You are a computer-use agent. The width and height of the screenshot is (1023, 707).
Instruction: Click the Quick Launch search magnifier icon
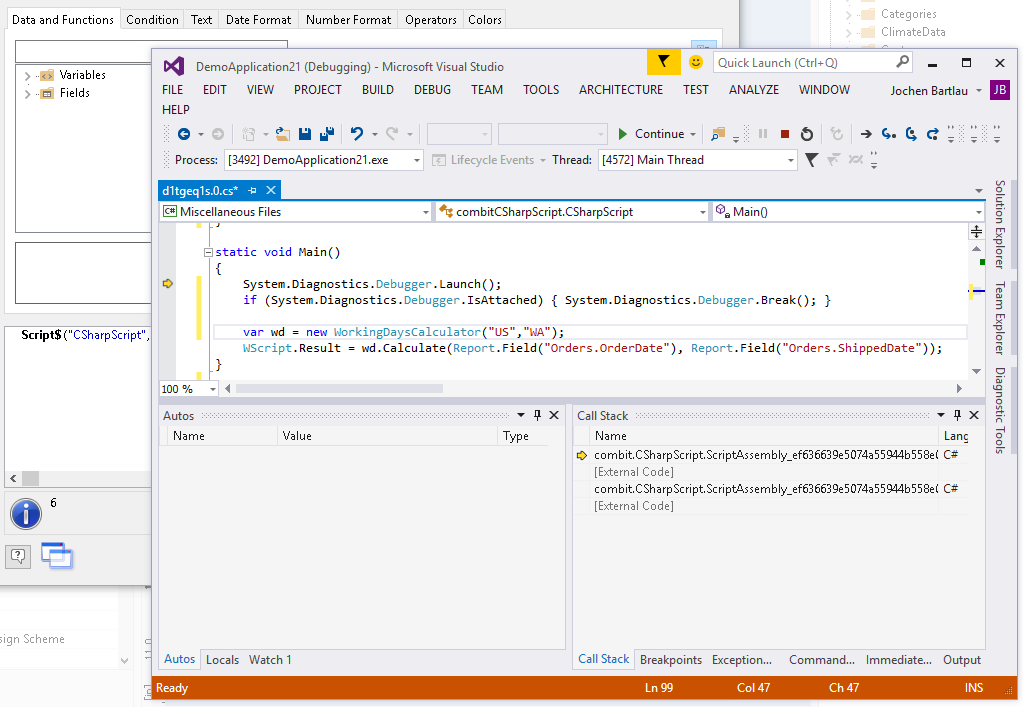(x=902, y=62)
